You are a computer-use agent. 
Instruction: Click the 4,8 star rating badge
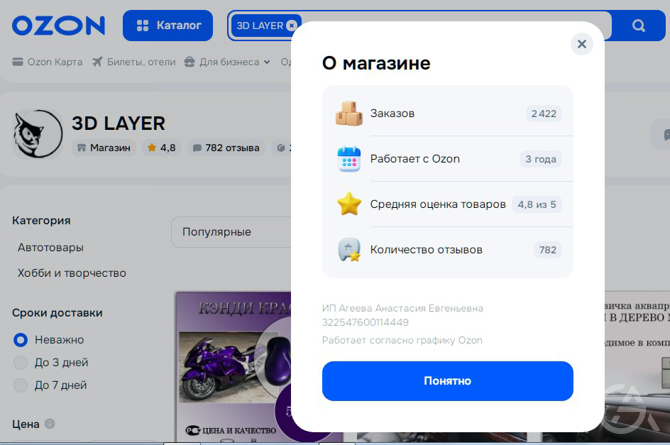(x=162, y=148)
